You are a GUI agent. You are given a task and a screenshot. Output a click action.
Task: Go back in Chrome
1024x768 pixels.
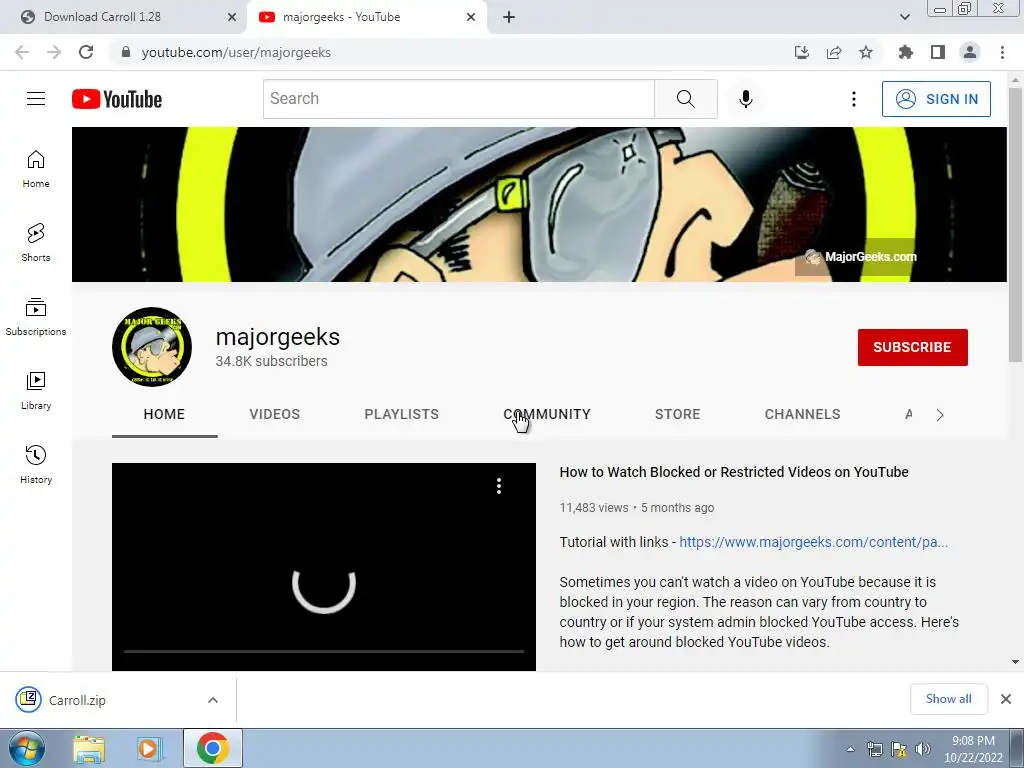(22, 52)
